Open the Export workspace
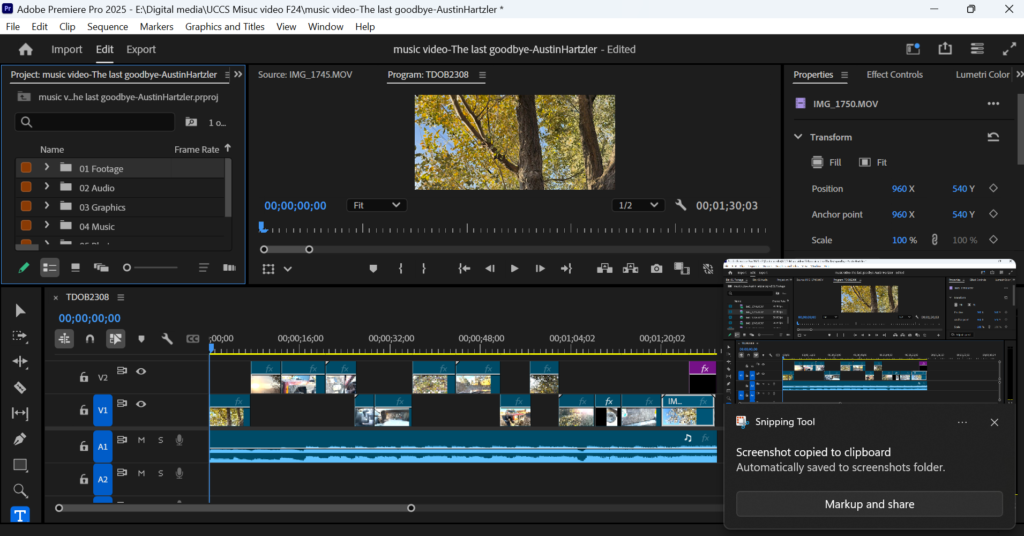Viewport: 1024px width, 536px height. click(141, 49)
